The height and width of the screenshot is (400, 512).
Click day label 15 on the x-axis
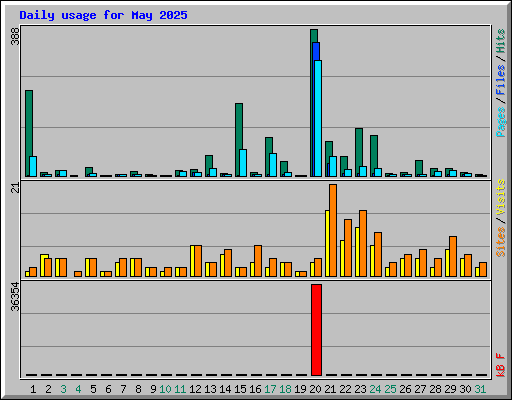pyautogui.click(x=240, y=389)
